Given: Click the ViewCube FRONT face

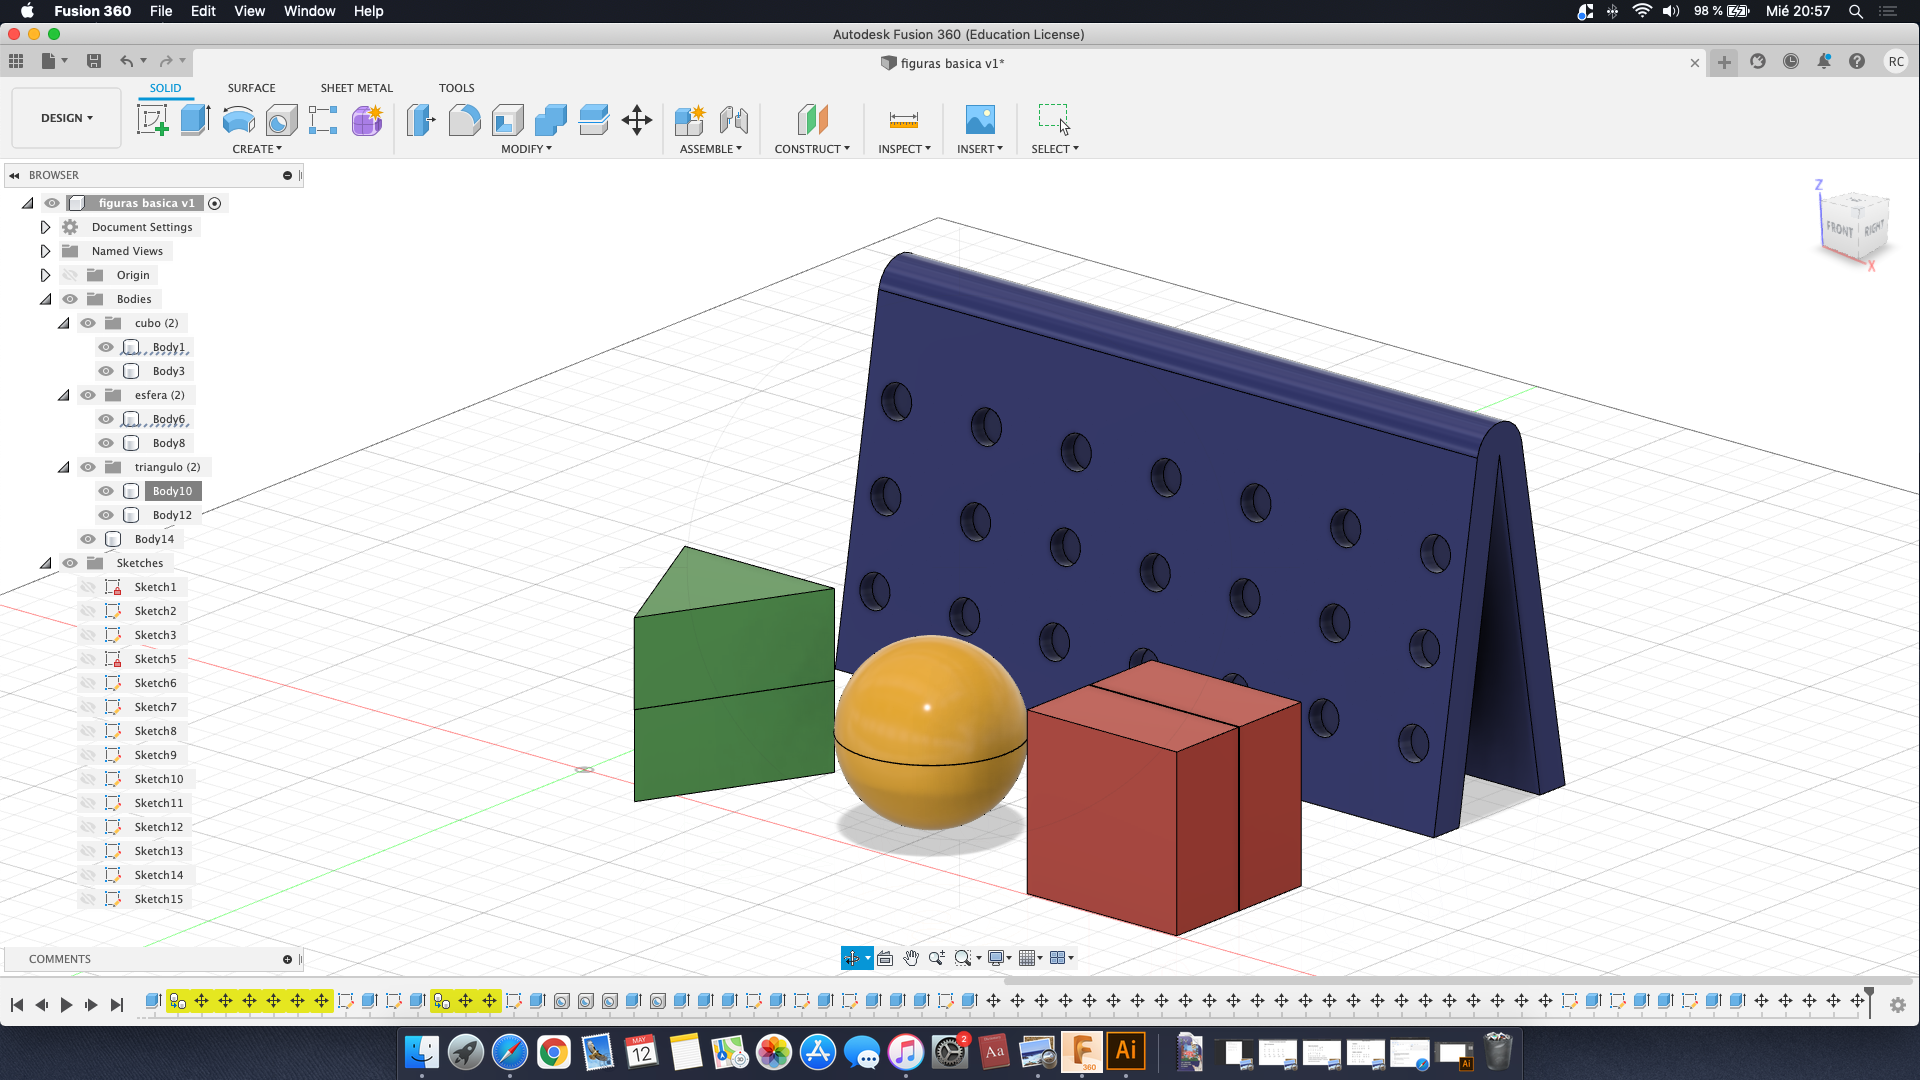Looking at the screenshot, I should coord(1839,228).
